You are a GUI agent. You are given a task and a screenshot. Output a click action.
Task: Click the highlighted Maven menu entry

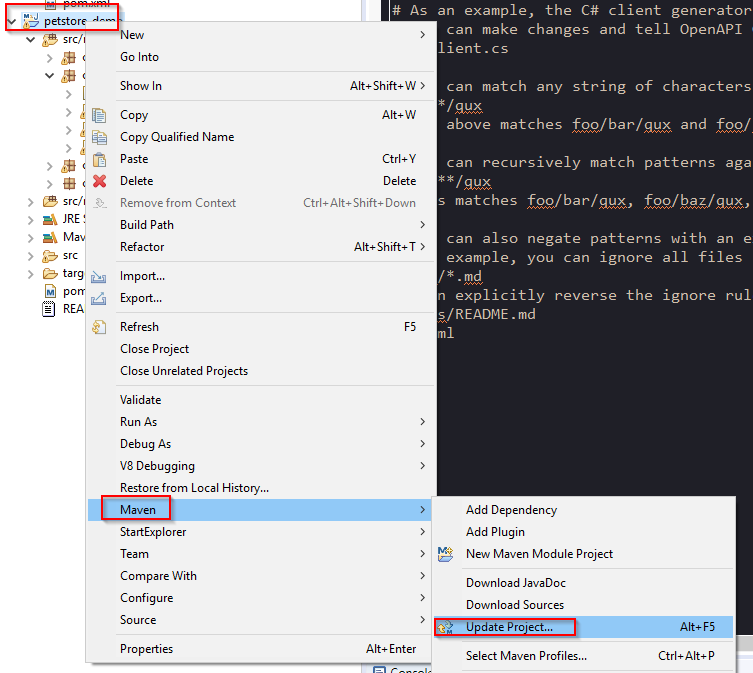click(x=262, y=510)
